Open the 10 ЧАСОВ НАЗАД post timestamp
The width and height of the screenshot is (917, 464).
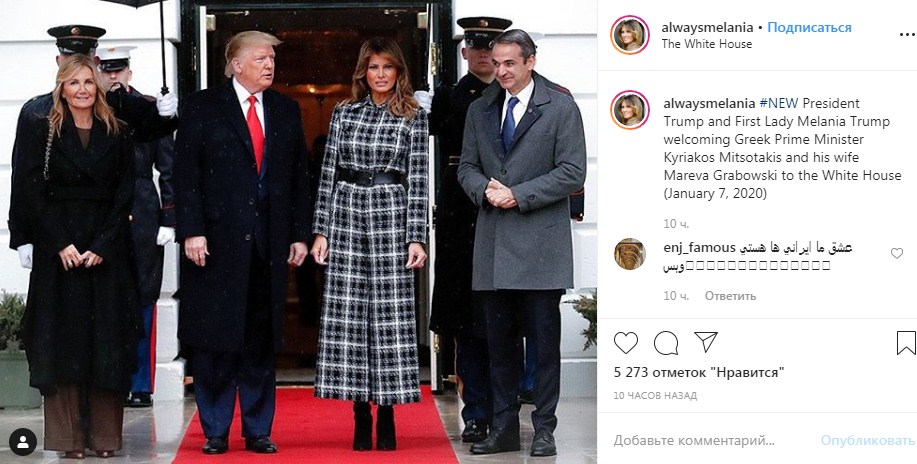click(655, 396)
